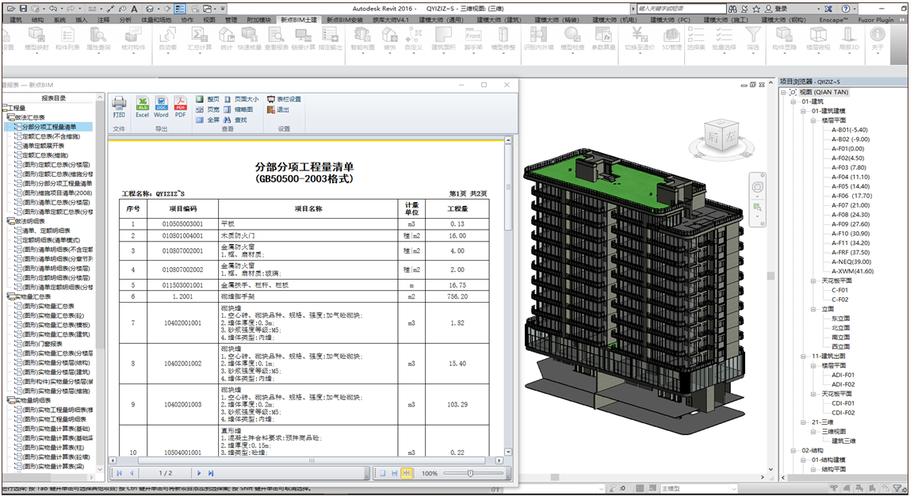The height and width of the screenshot is (500, 914).
Task: Click zoom region tool on navigation bar
Action: 757,207
